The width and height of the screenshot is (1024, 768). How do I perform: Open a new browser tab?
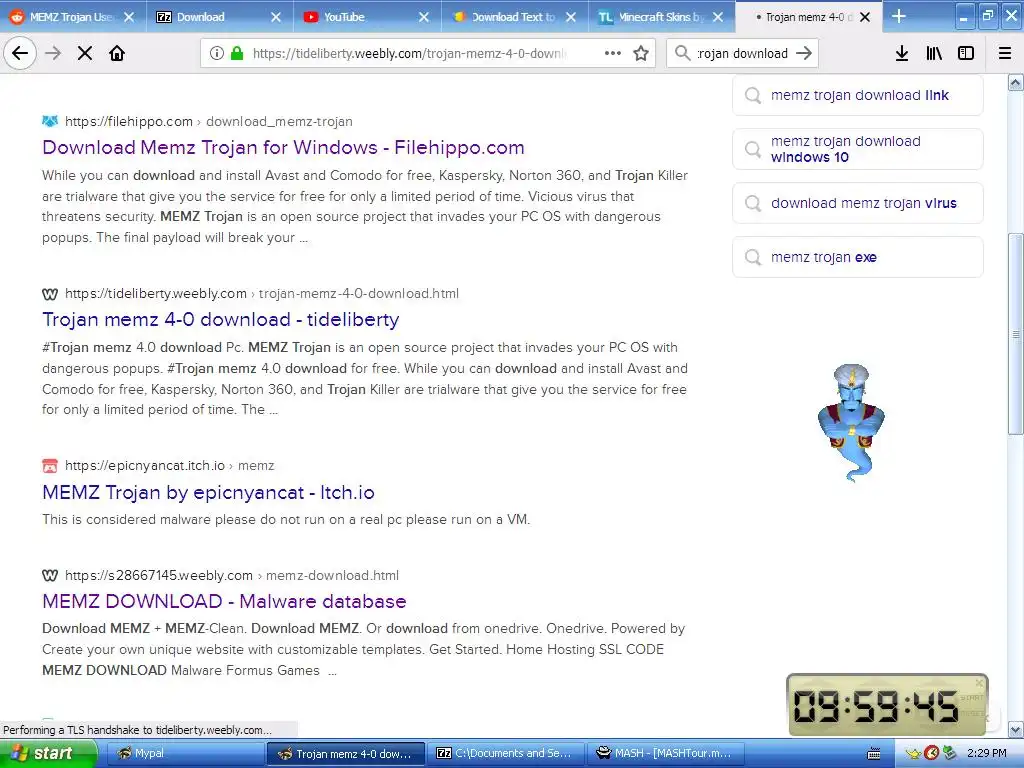pyautogui.click(x=899, y=16)
